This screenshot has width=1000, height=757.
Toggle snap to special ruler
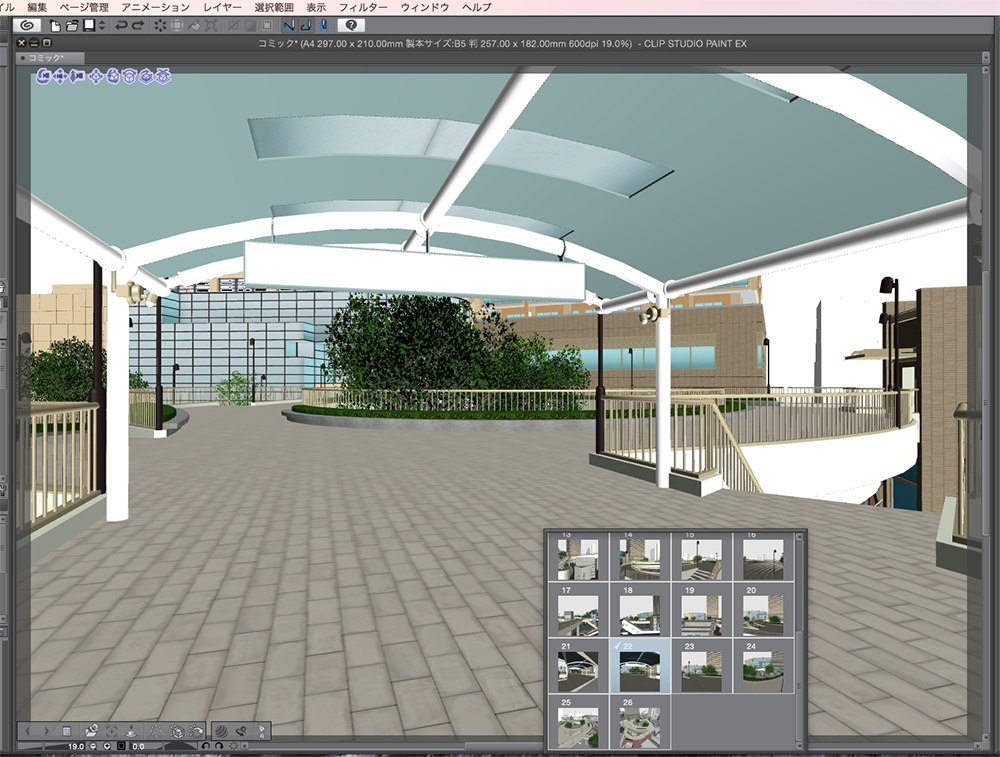click(x=306, y=26)
